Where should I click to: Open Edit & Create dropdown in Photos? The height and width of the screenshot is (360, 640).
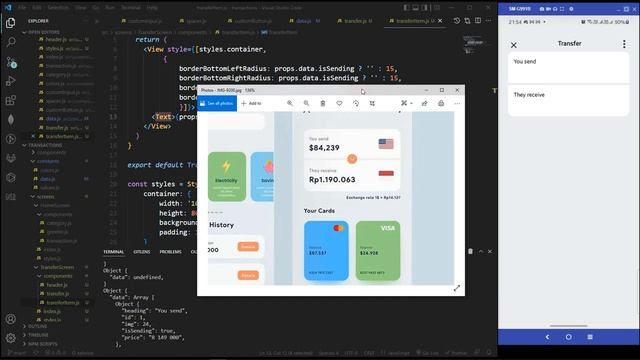(407, 103)
